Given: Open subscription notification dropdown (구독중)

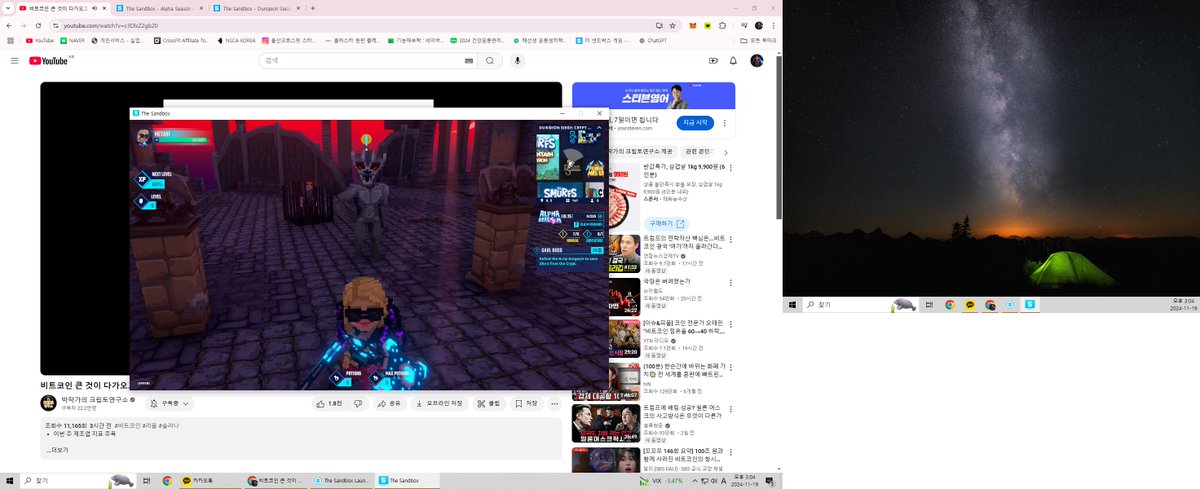Looking at the screenshot, I should 170,404.
